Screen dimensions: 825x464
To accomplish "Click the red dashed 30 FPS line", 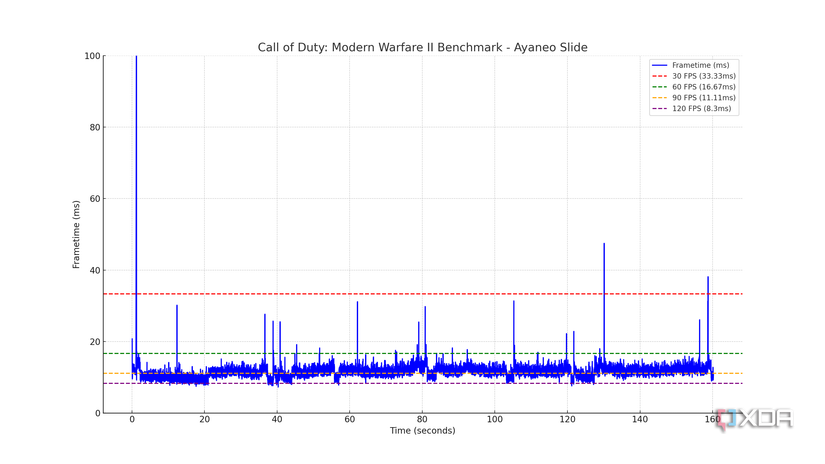I will (423, 294).
